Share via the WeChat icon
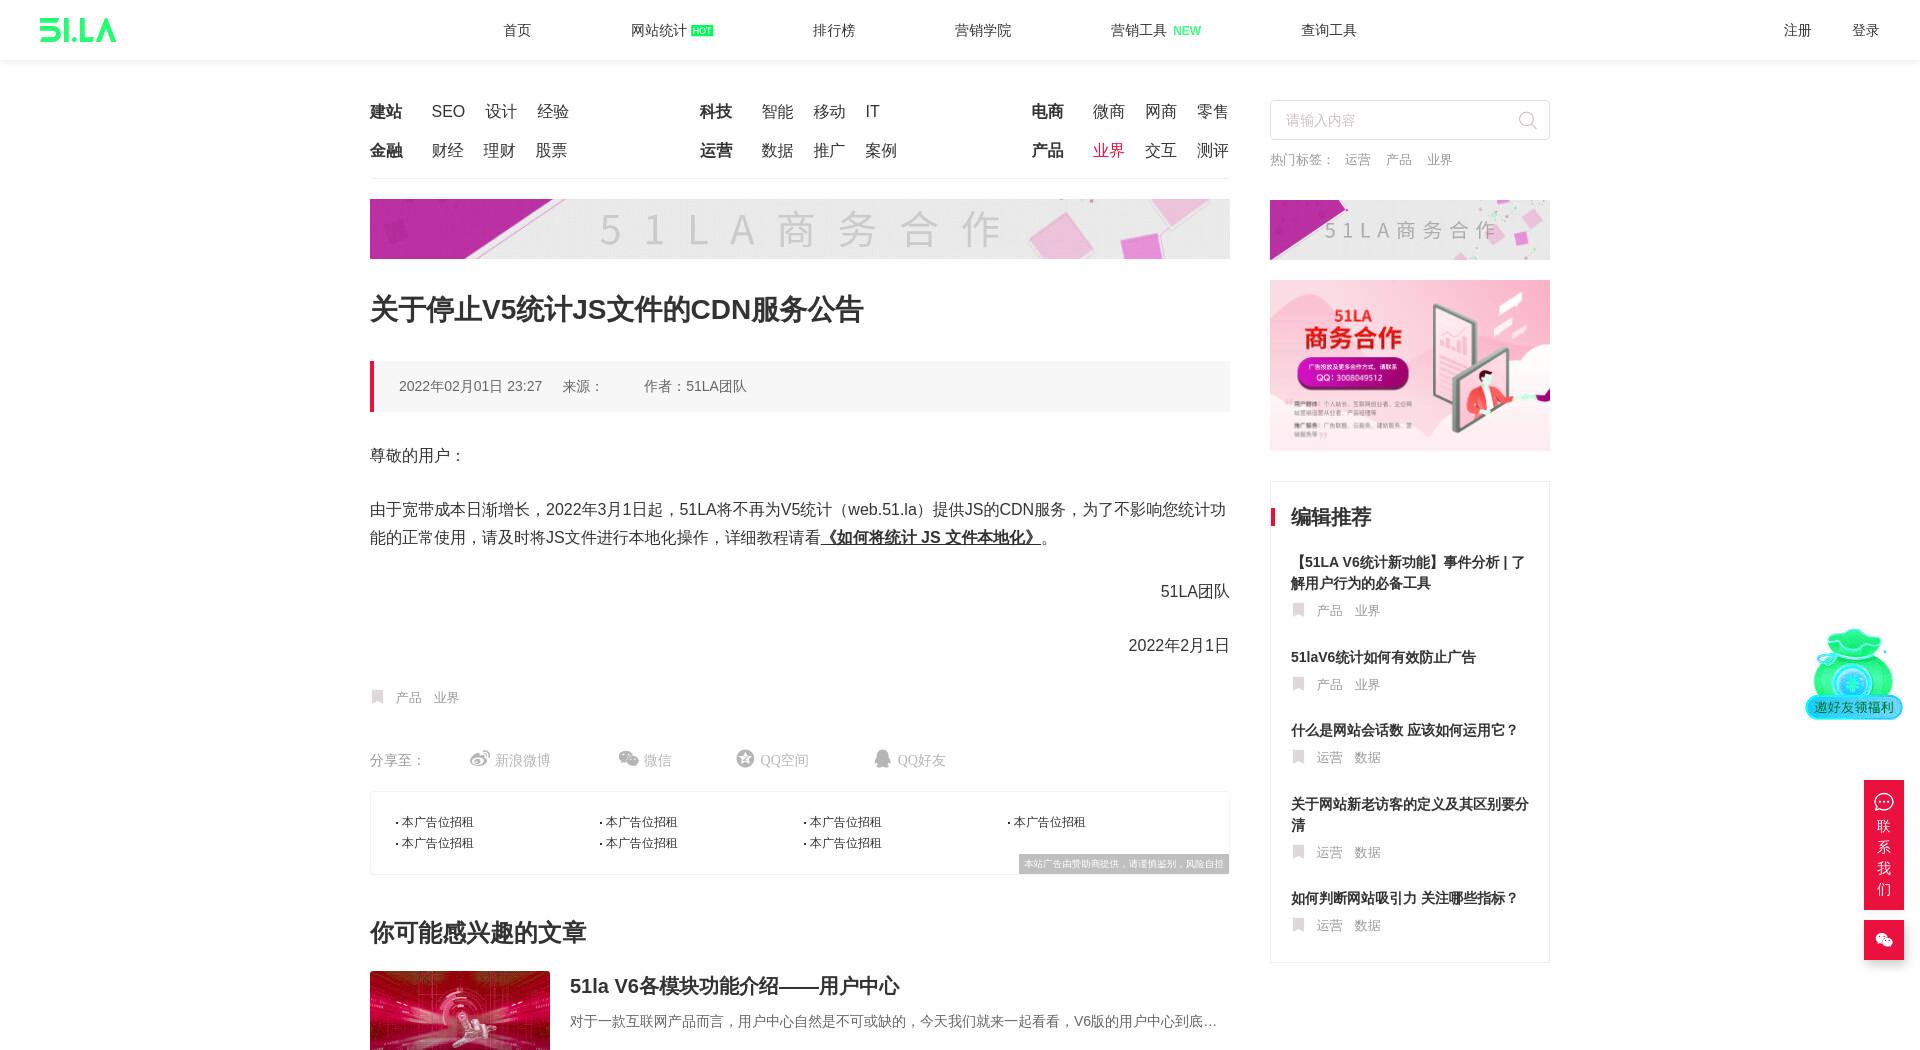The height and width of the screenshot is (1050, 1920). tap(629, 759)
